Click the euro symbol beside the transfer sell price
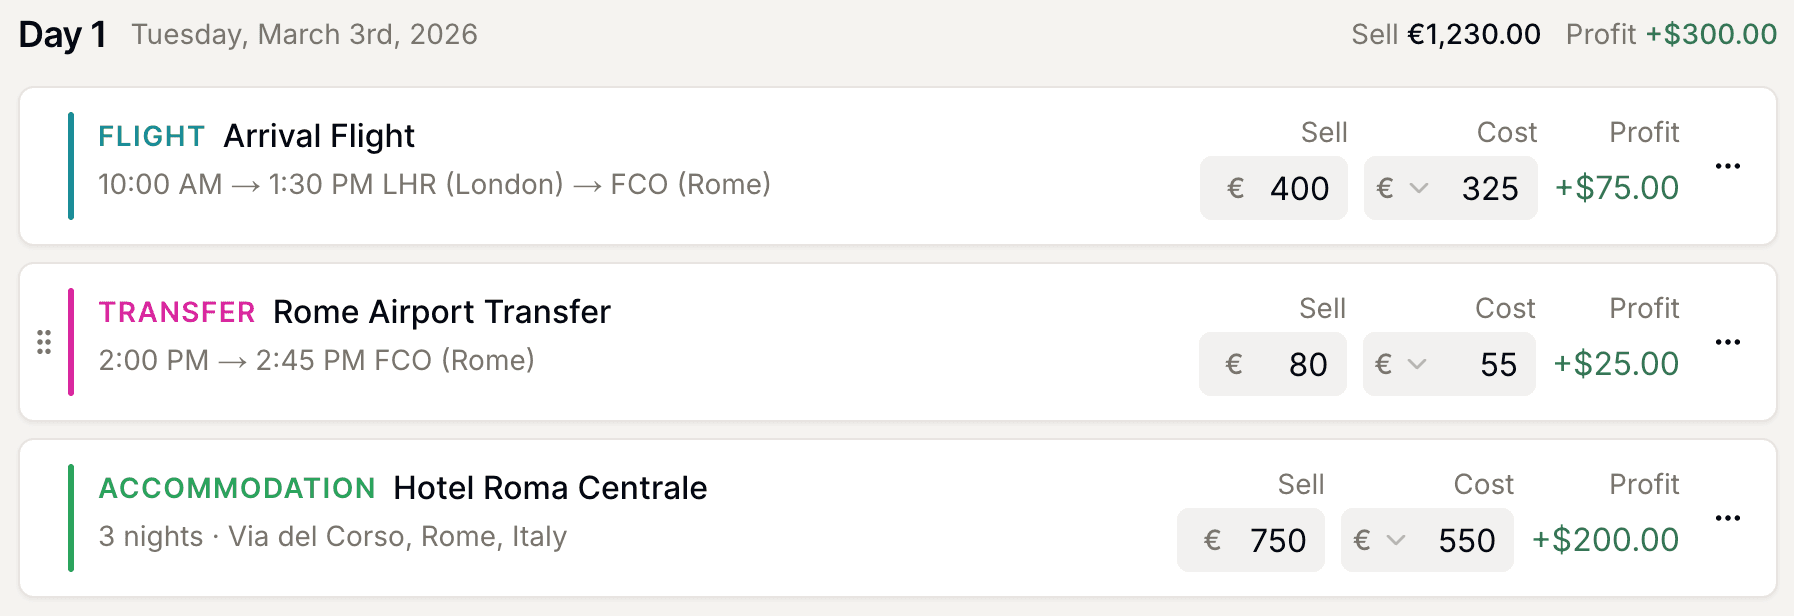This screenshot has height=616, width=1794. tap(1234, 364)
